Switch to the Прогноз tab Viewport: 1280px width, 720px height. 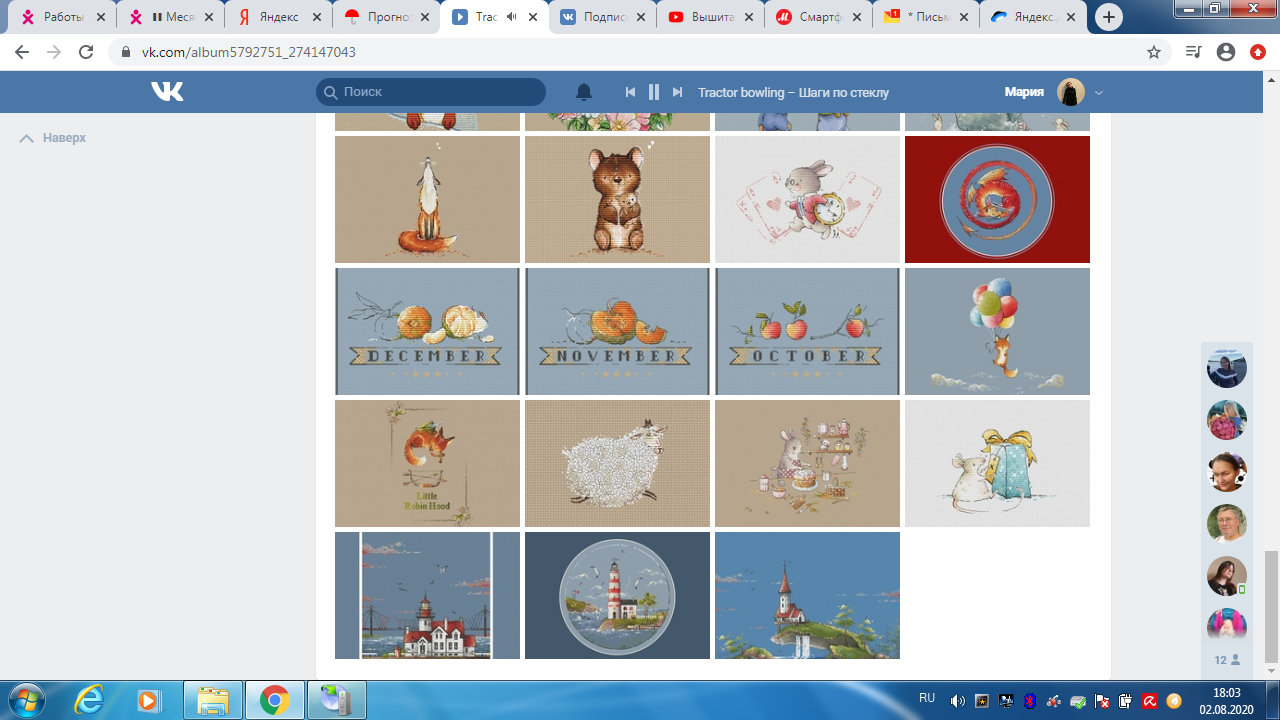(x=385, y=17)
